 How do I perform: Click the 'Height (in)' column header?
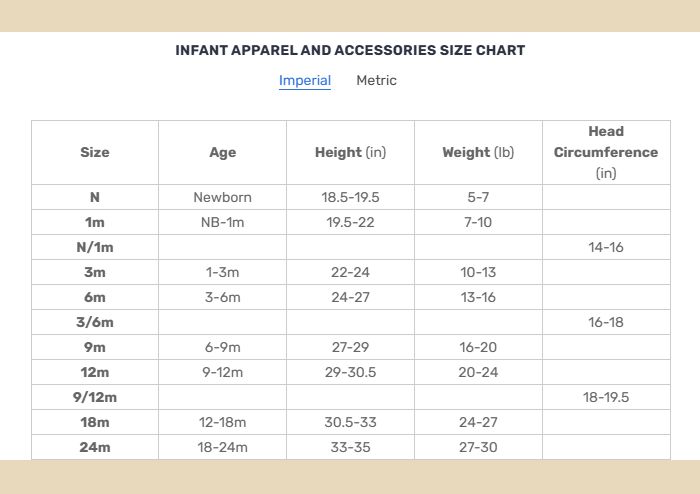(350, 153)
